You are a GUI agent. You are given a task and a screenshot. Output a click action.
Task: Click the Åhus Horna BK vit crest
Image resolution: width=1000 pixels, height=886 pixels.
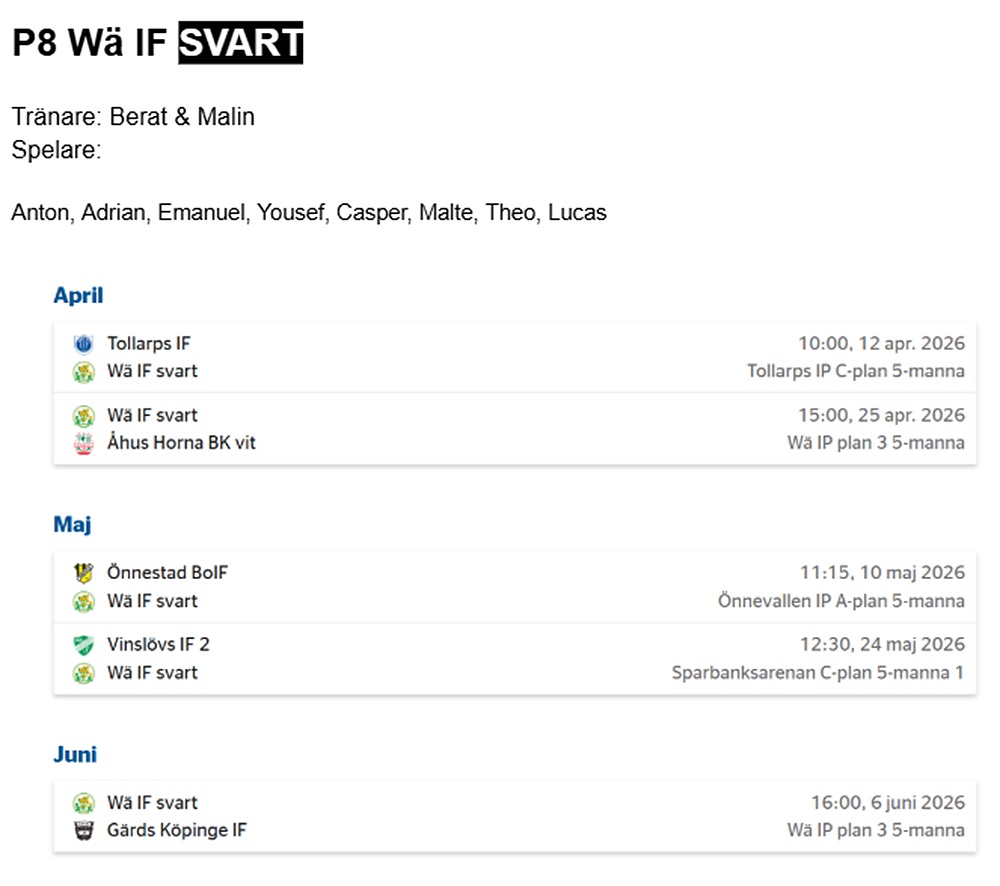click(x=83, y=443)
